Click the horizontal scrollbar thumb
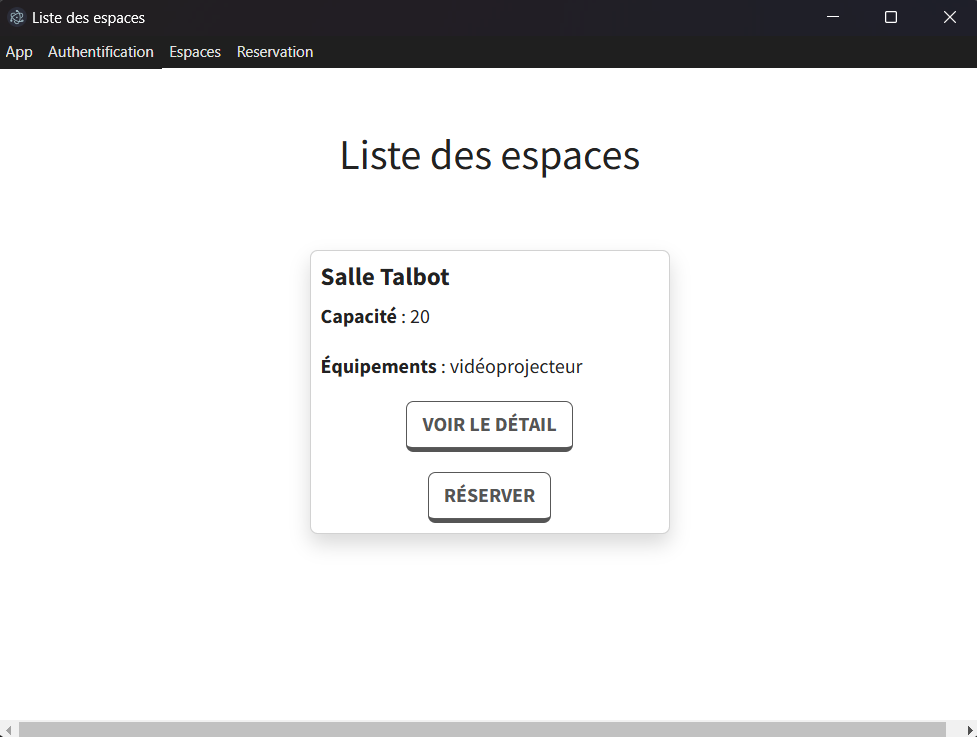The height and width of the screenshot is (737, 977). (480, 729)
